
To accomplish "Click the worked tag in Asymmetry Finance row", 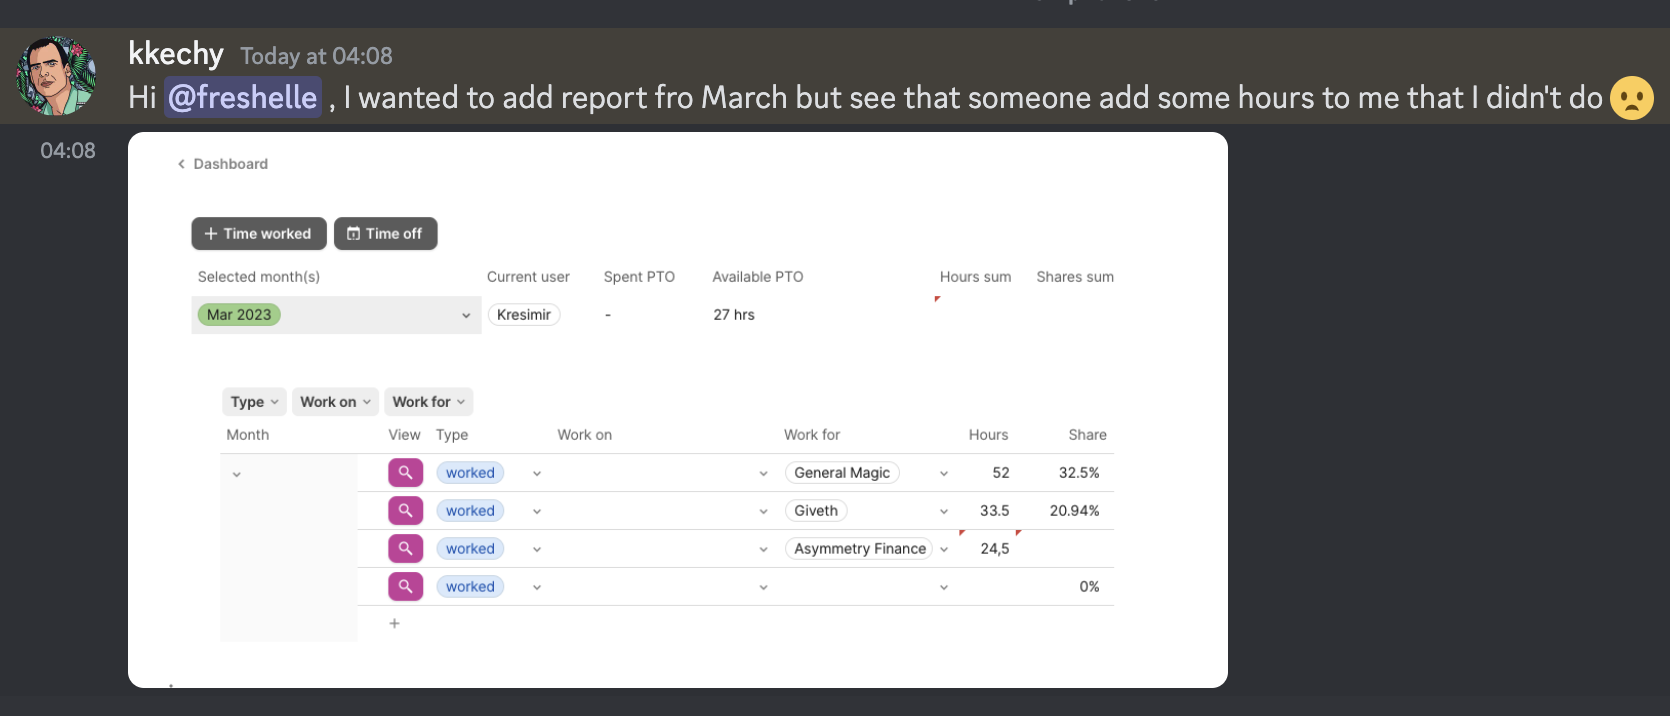I will [470, 549].
